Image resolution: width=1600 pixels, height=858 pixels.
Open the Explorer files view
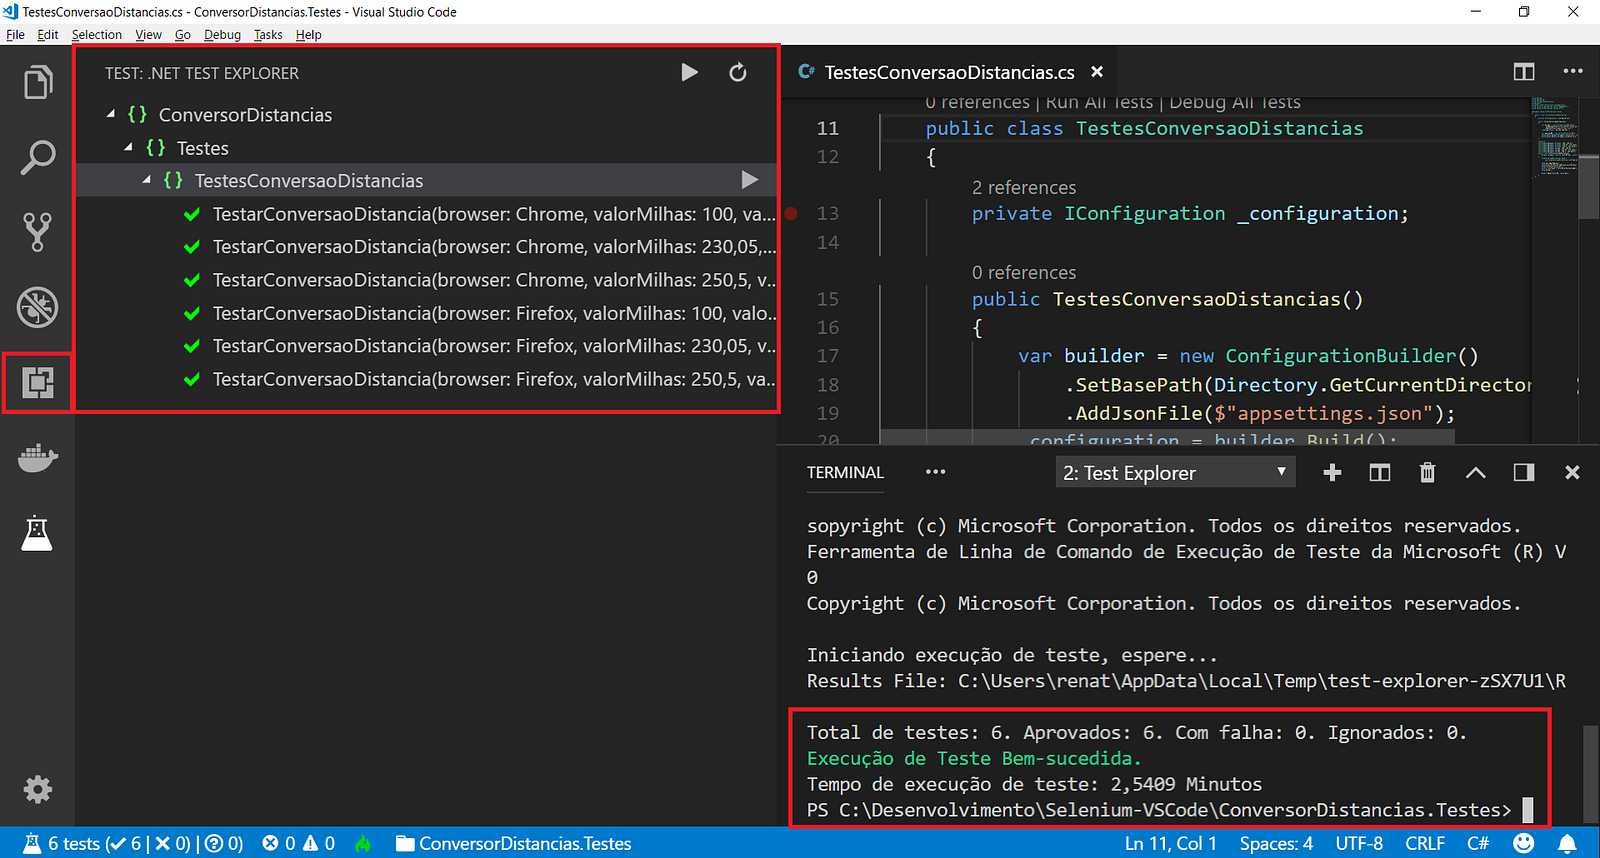coord(37,82)
